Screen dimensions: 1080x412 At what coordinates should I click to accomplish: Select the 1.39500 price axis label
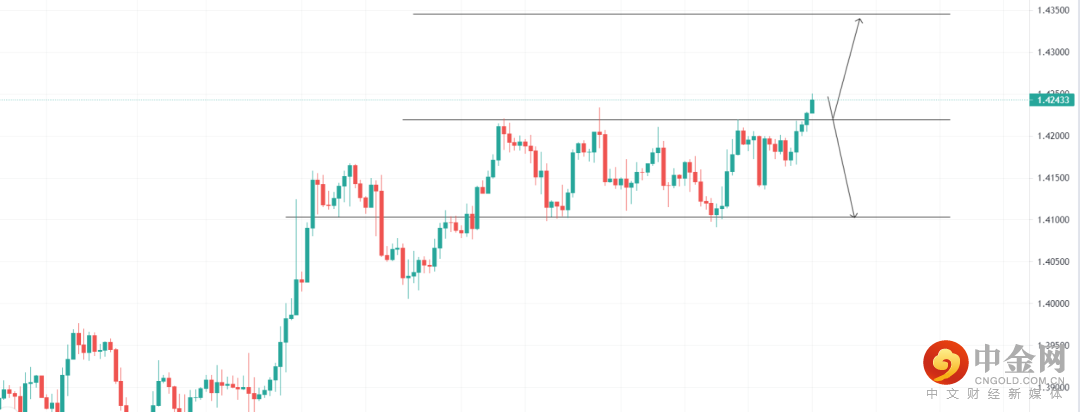(x=1052, y=346)
